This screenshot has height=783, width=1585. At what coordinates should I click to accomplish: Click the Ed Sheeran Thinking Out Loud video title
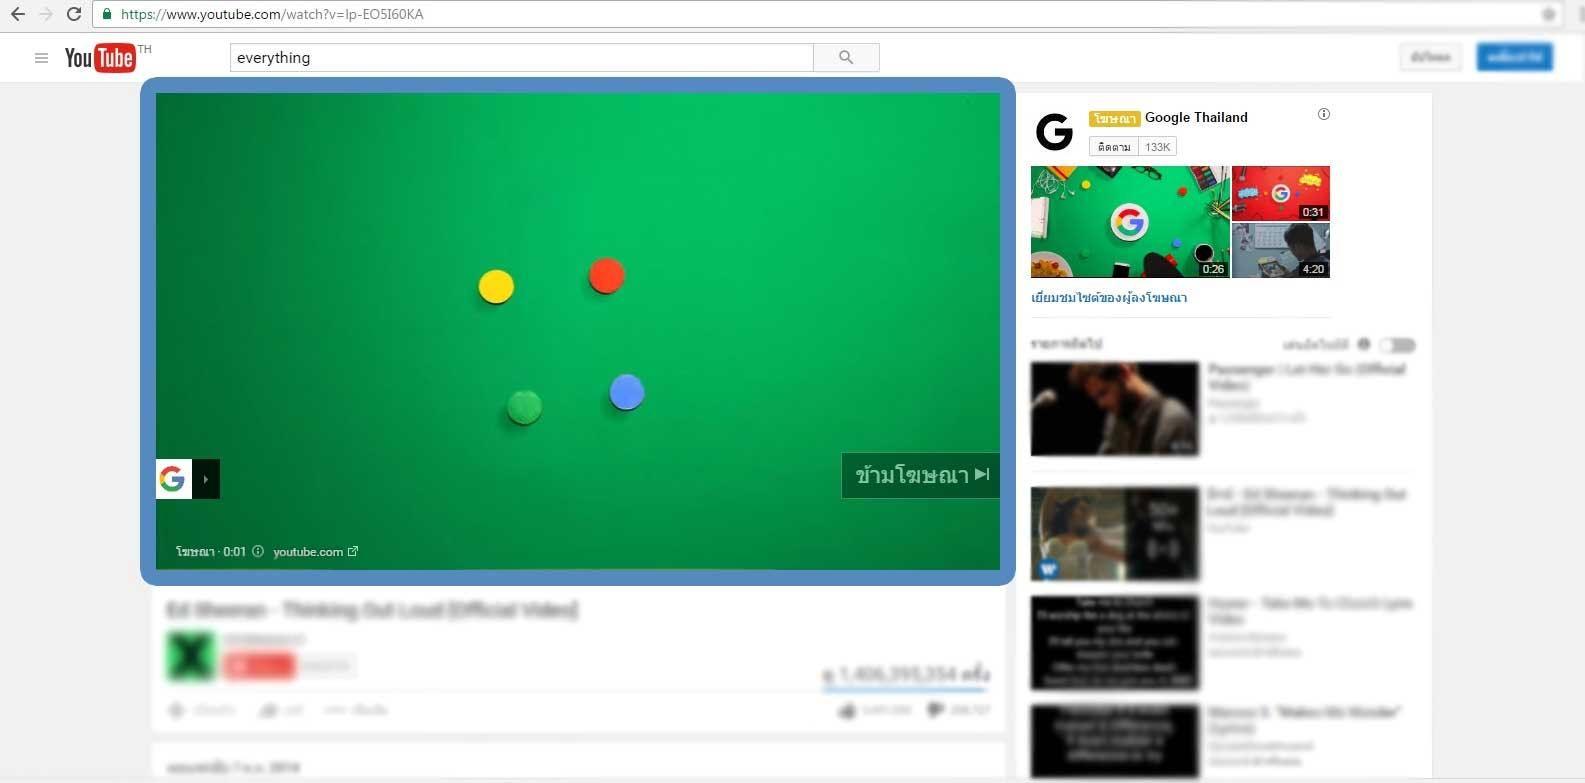tap(373, 609)
